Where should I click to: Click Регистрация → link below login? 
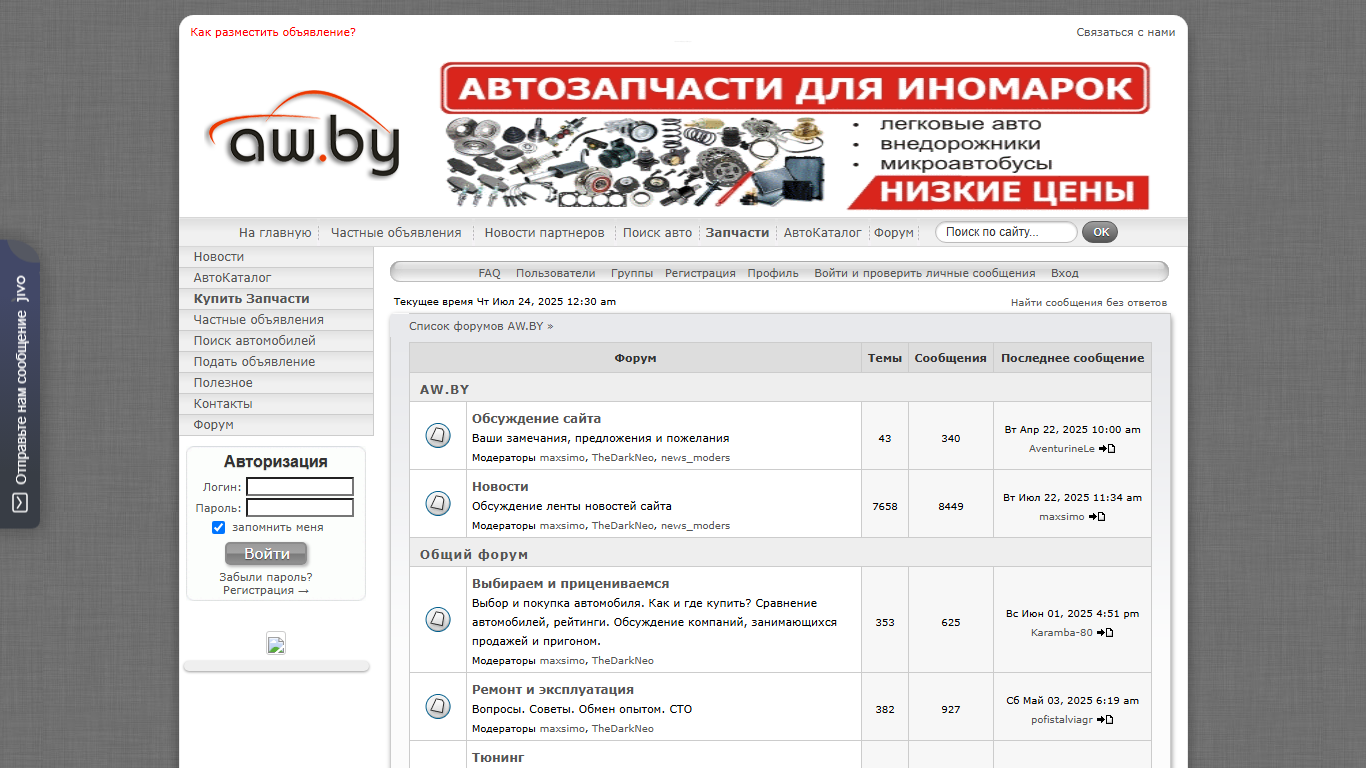tap(266, 590)
